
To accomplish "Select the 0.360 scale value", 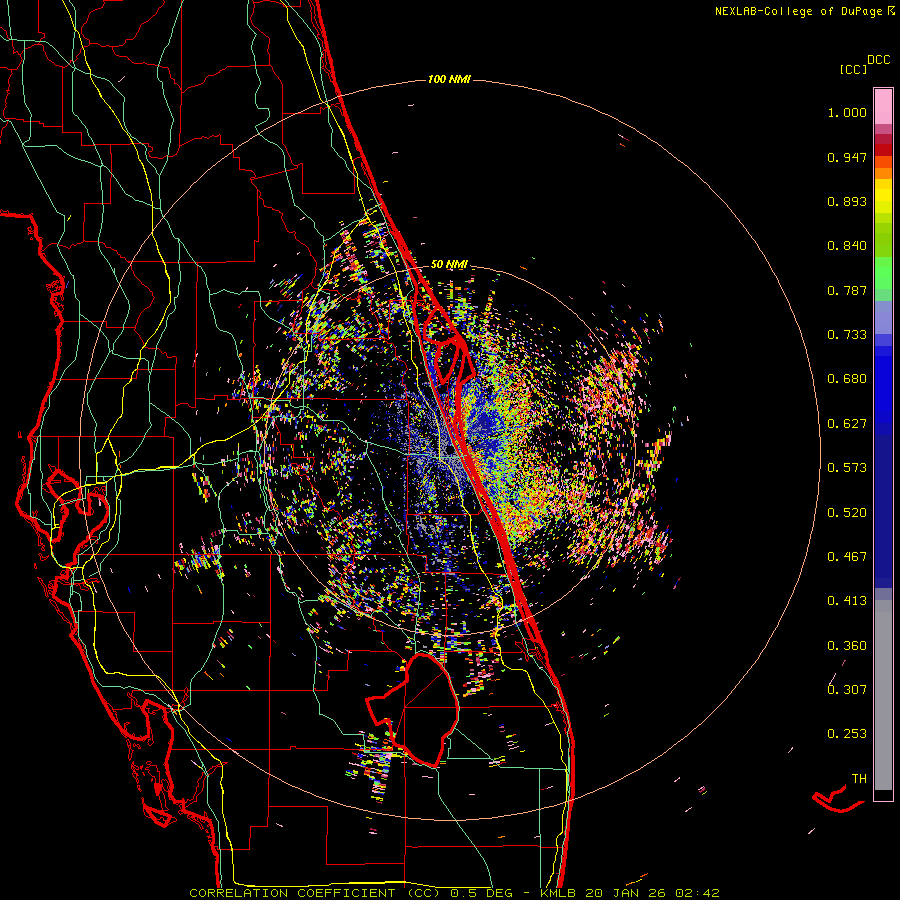I will 847,646.
